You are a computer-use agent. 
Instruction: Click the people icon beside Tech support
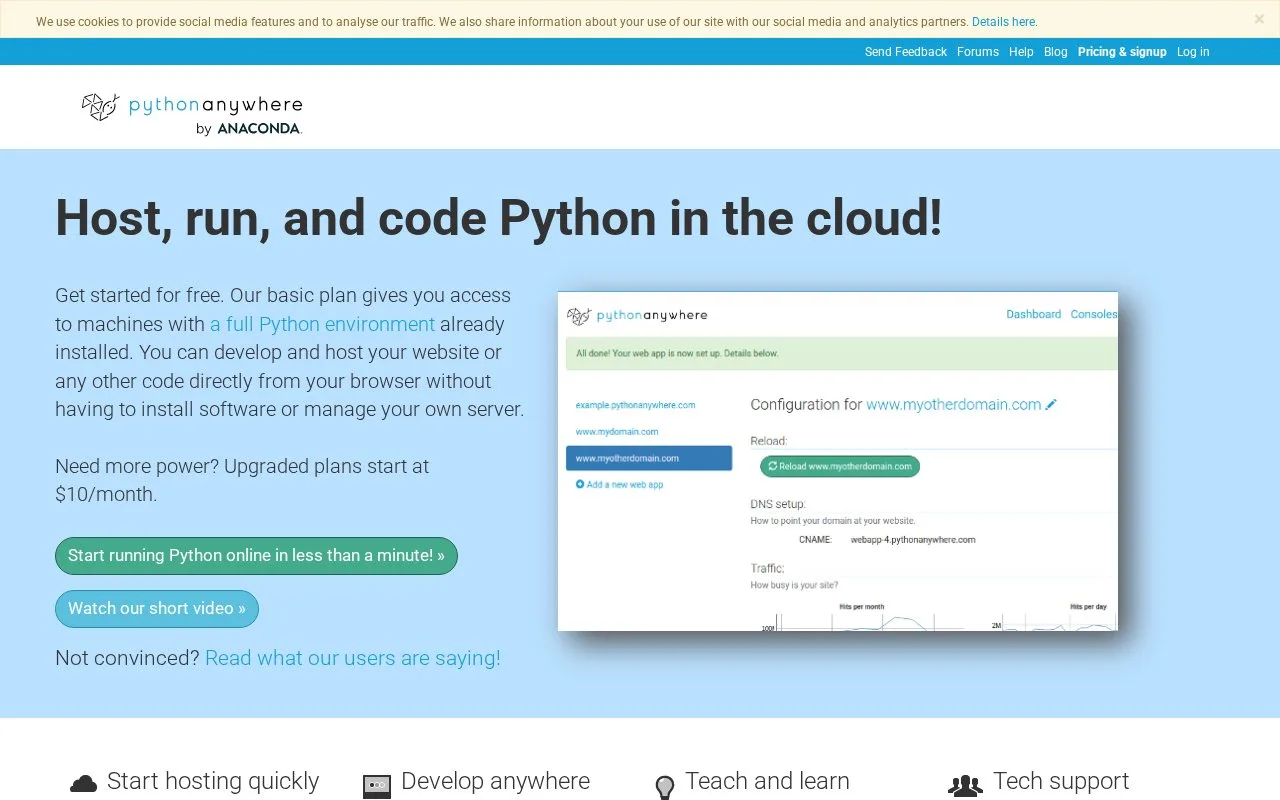point(965,786)
